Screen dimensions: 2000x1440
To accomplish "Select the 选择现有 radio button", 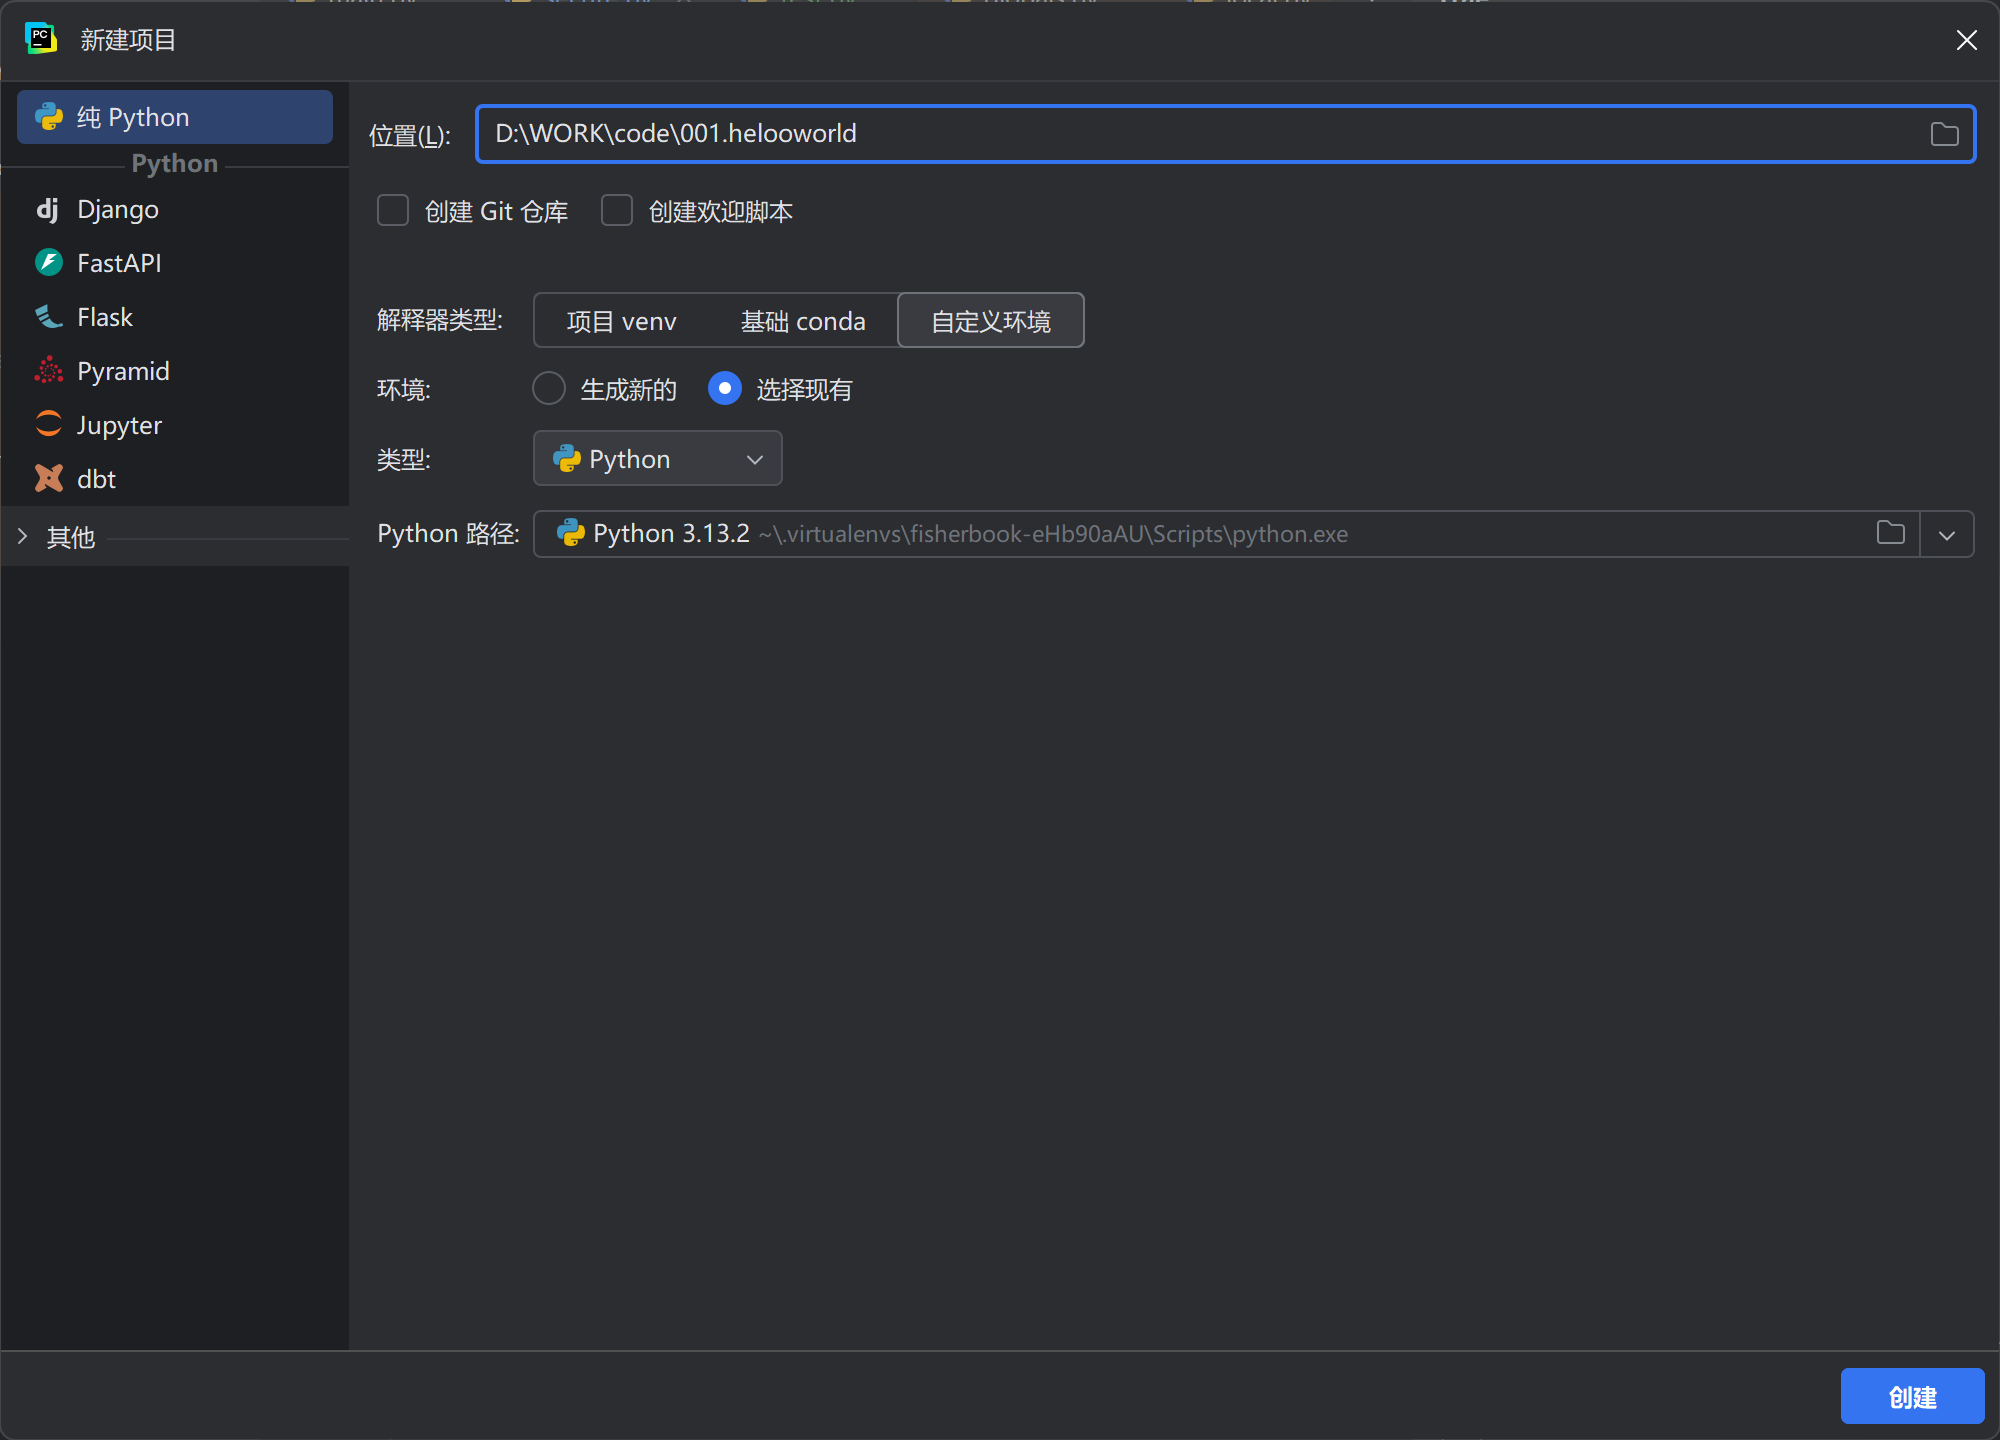I will point(725,388).
